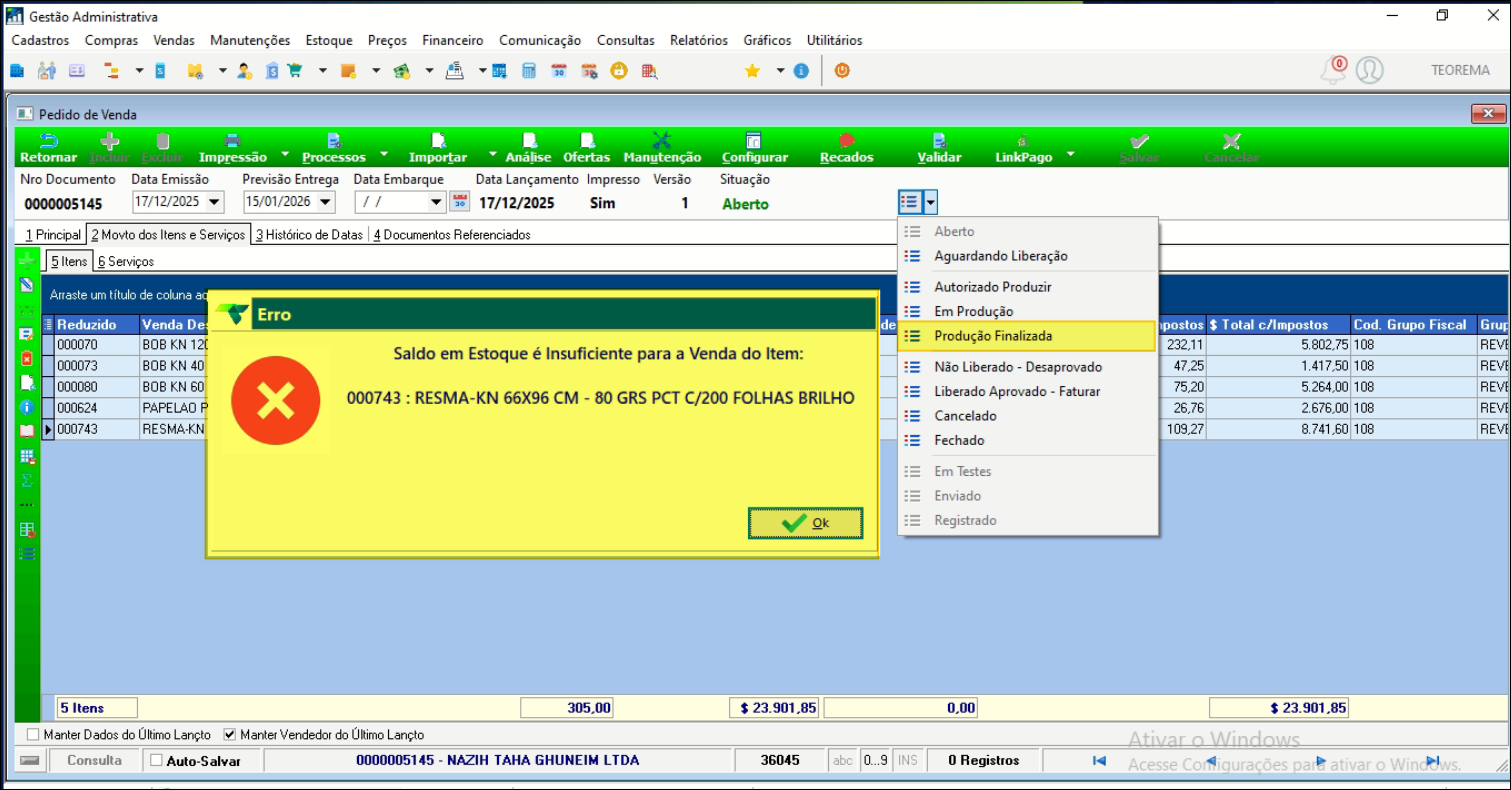Click the Consulta button in status bar

pyautogui.click(x=94, y=760)
